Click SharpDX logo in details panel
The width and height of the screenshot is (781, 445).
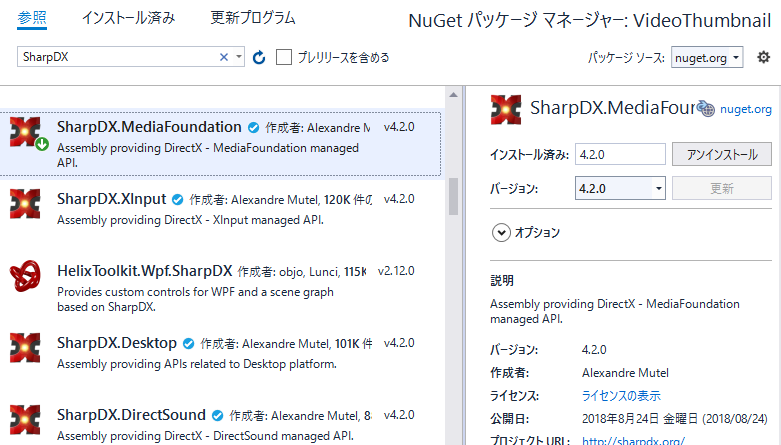click(x=506, y=109)
